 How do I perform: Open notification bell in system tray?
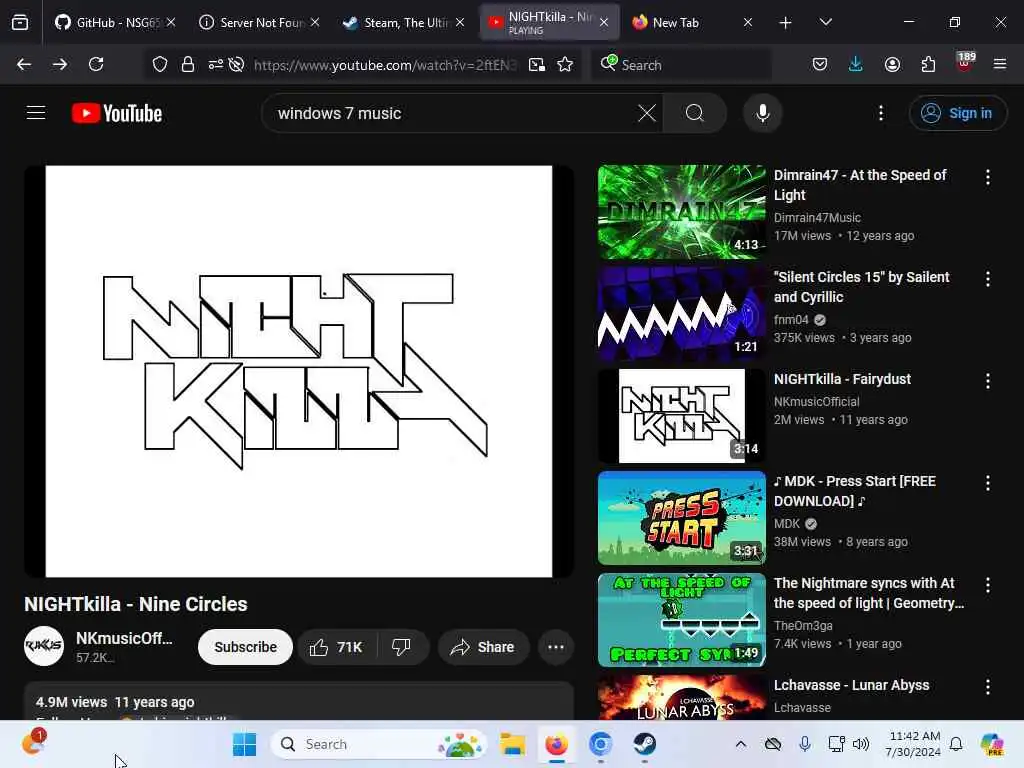tap(956, 744)
